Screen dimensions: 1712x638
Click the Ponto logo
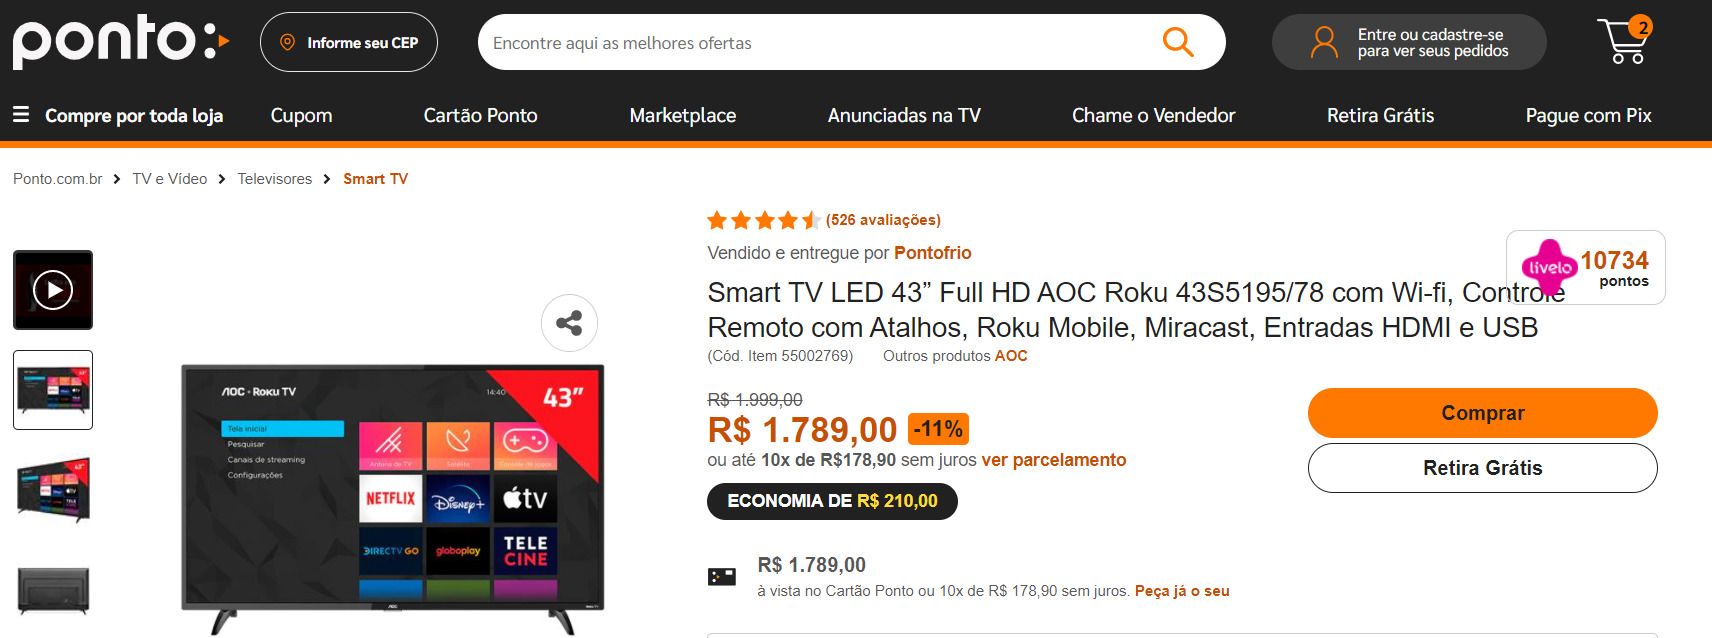[x=121, y=42]
